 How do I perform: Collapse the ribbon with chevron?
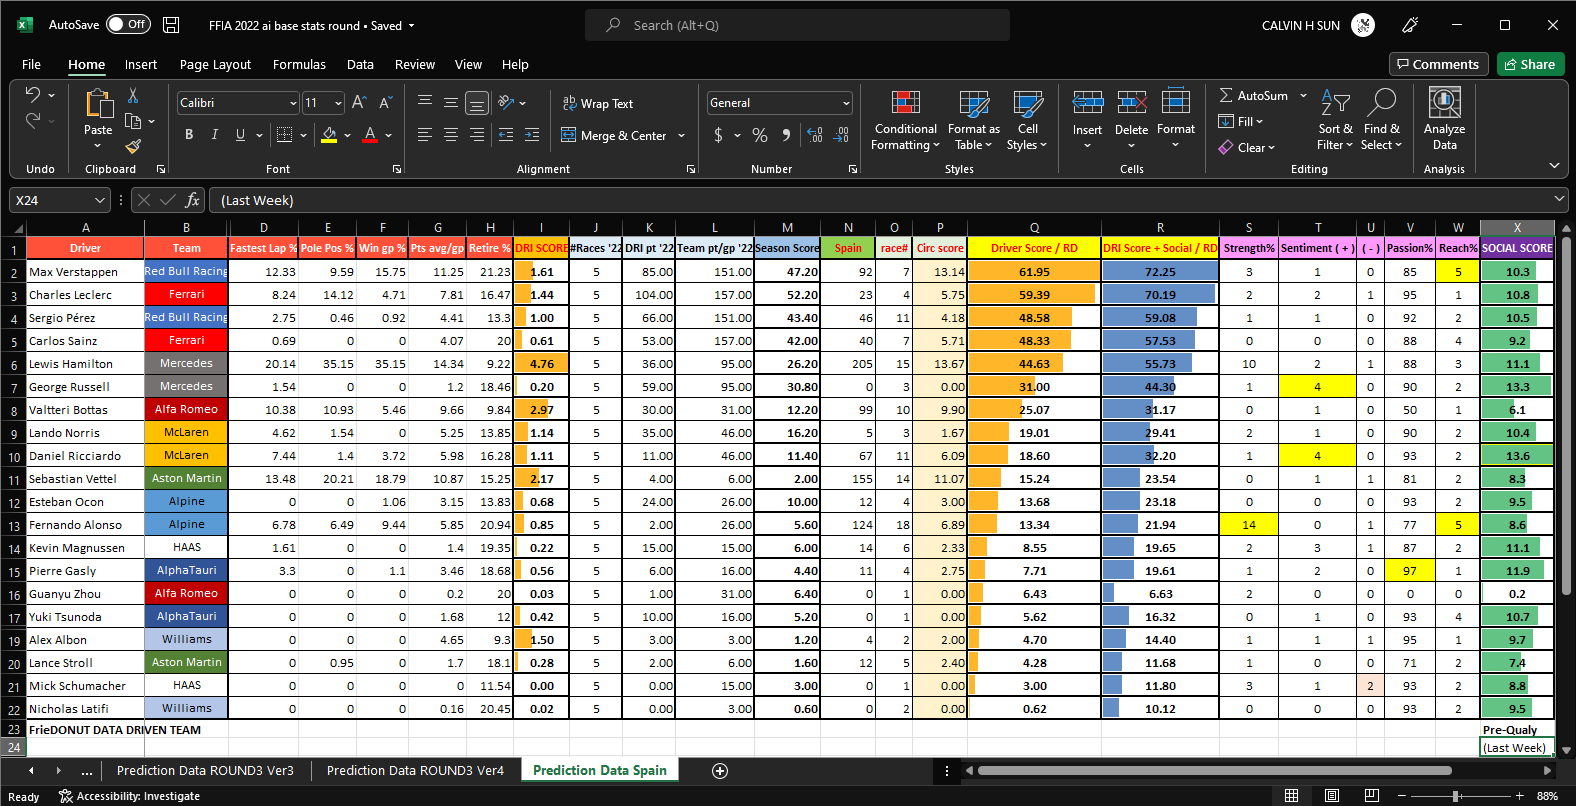tap(1554, 166)
